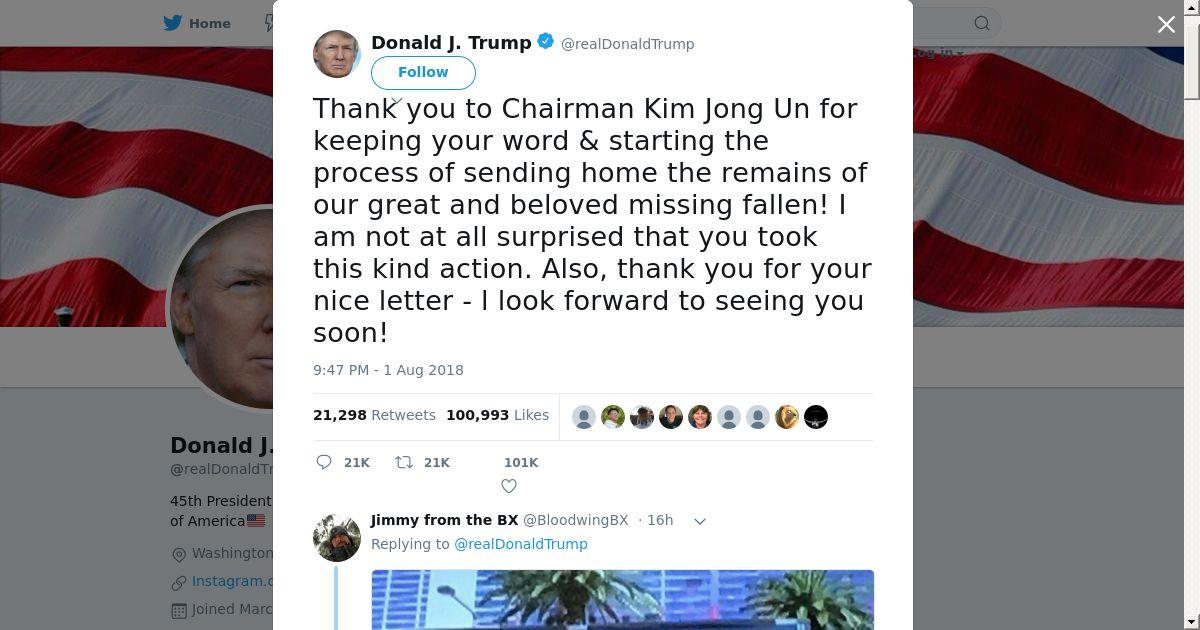Click the Twitter bird Home icon

click(173, 23)
